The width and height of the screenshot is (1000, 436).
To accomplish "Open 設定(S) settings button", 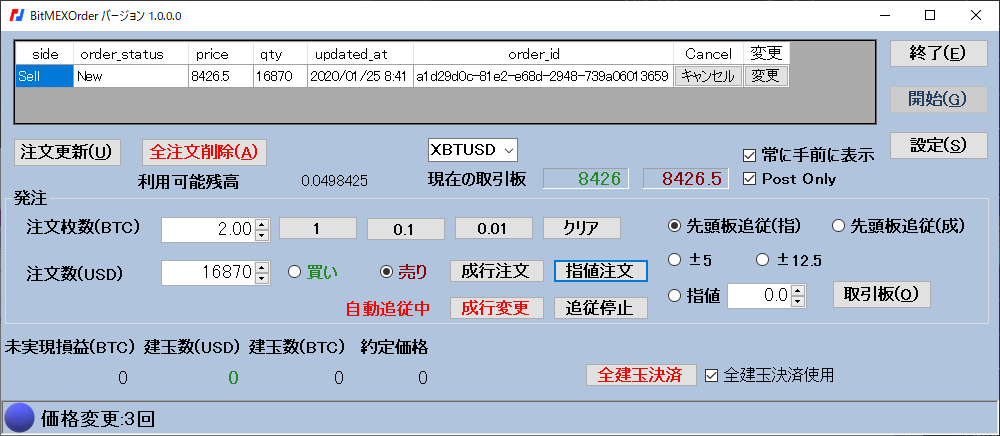I will click(x=938, y=145).
